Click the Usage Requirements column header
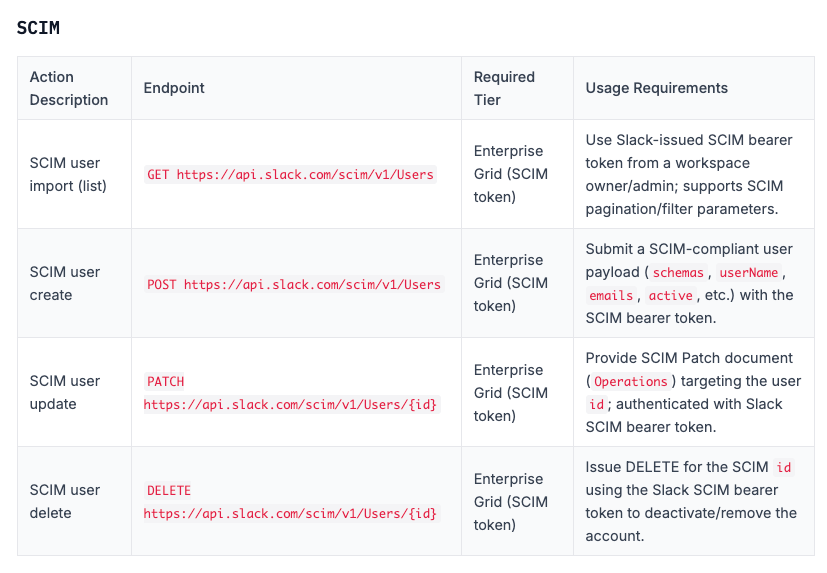The width and height of the screenshot is (827, 573). 657,88
